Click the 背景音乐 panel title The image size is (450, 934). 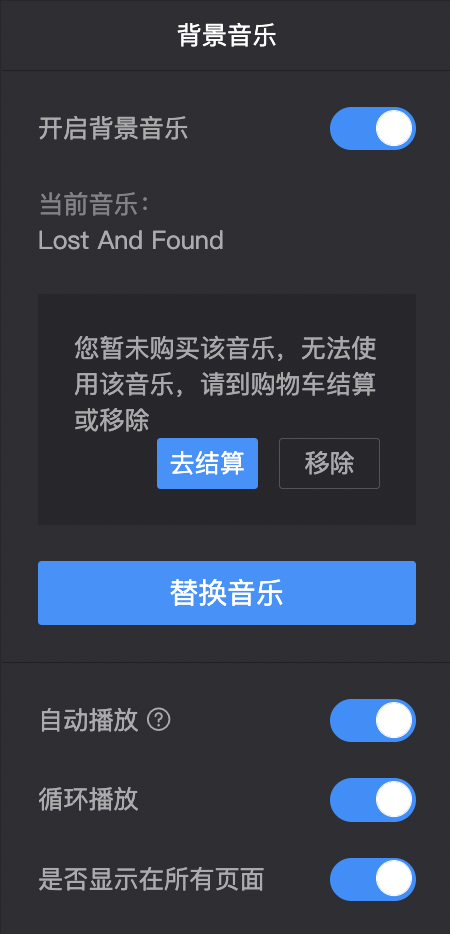click(226, 36)
